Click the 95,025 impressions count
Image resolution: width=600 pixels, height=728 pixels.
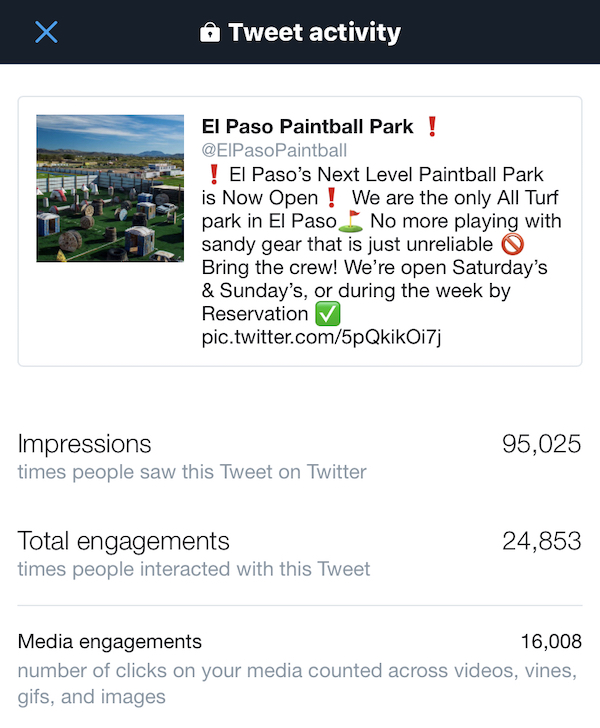pyautogui.click(x=541, y=444)
